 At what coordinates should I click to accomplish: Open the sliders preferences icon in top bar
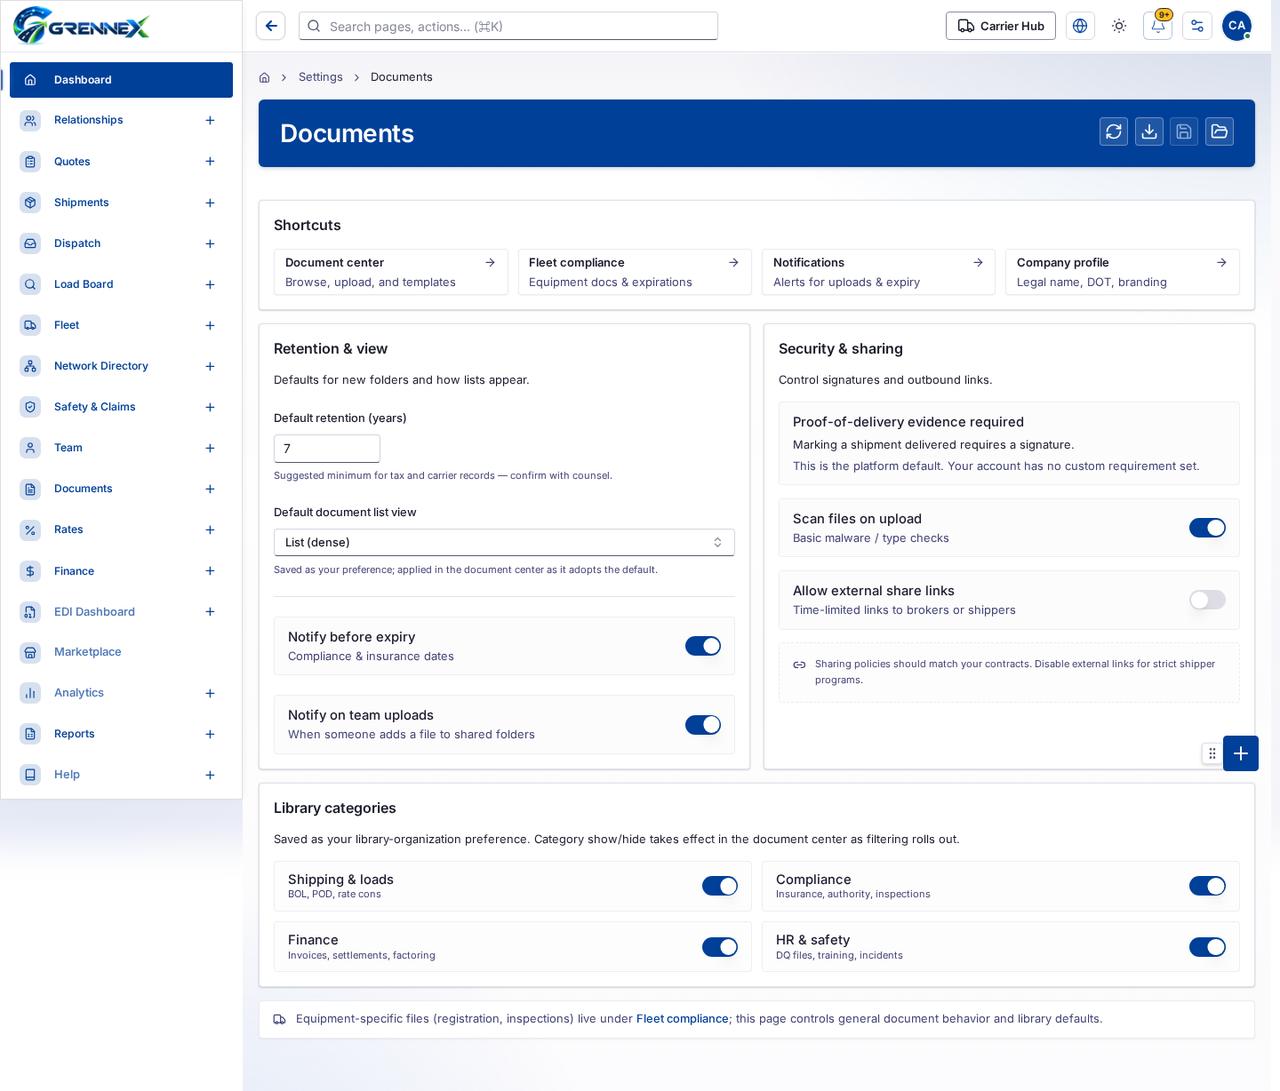point(1197,26)
